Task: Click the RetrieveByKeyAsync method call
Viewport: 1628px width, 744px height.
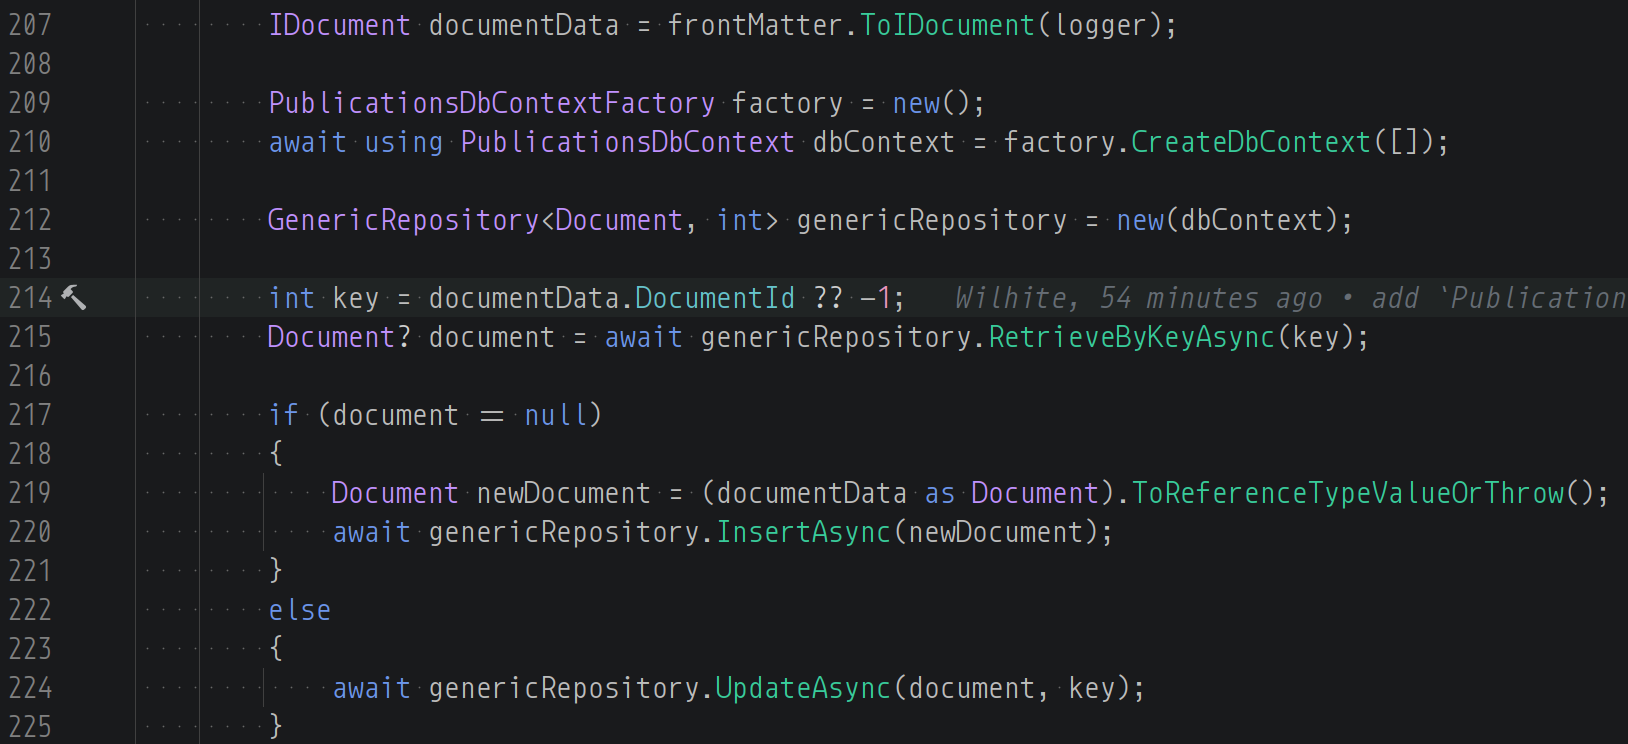Action: coord(1132,337)
